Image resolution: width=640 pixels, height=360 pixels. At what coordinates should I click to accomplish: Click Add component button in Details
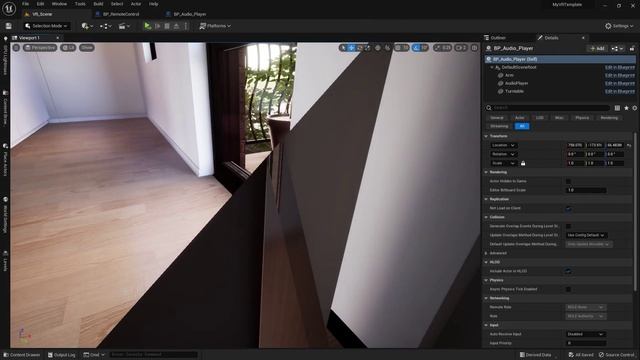coord(597,48)
